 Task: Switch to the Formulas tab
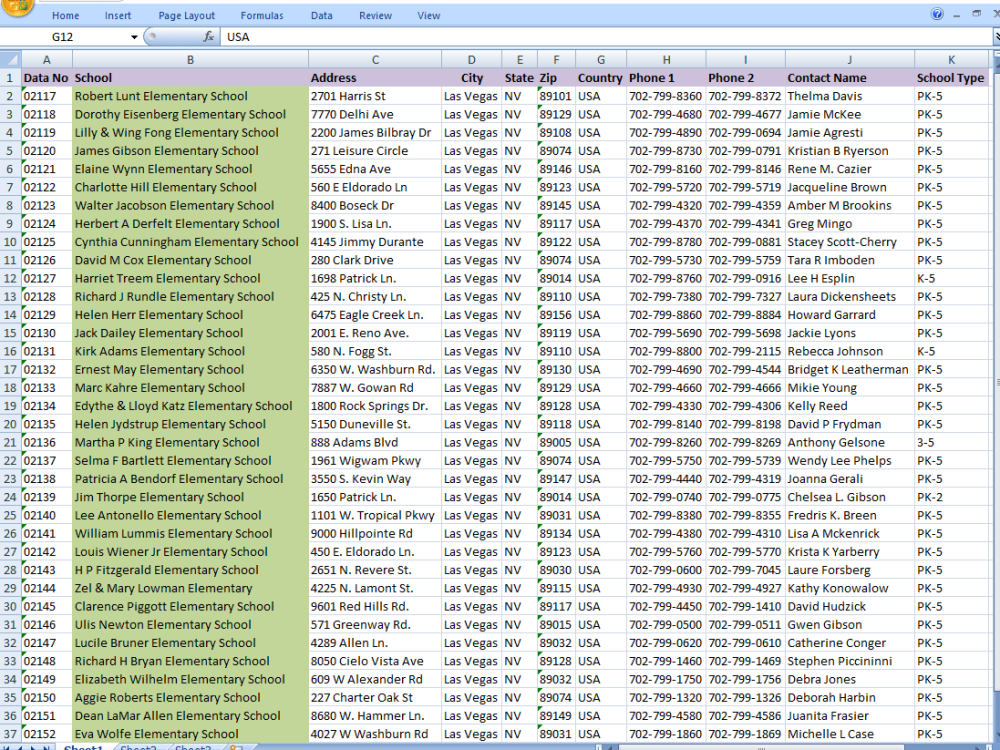pyautogui.click(x=261, y=15)
